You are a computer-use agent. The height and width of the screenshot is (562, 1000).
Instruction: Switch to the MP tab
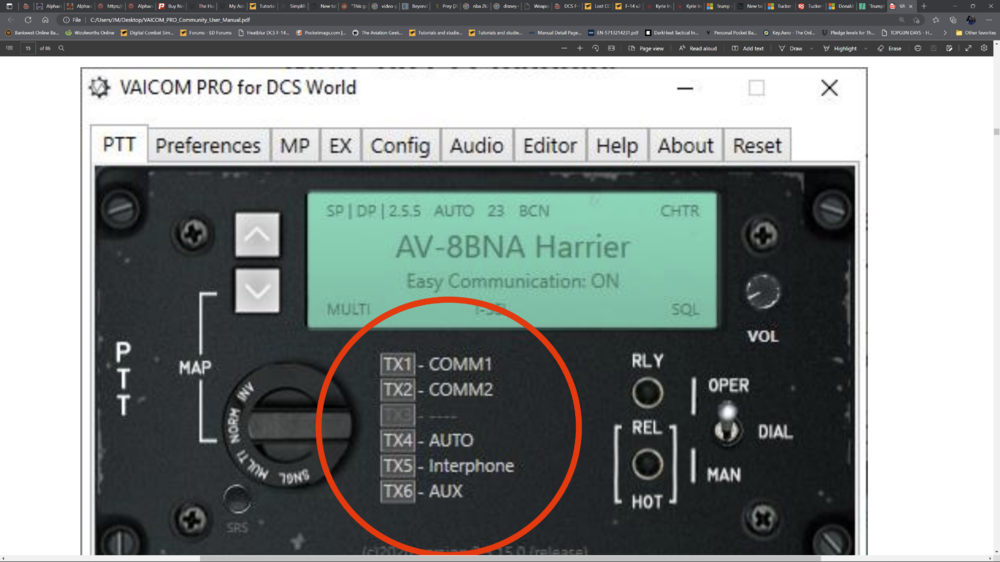(295, 145)
